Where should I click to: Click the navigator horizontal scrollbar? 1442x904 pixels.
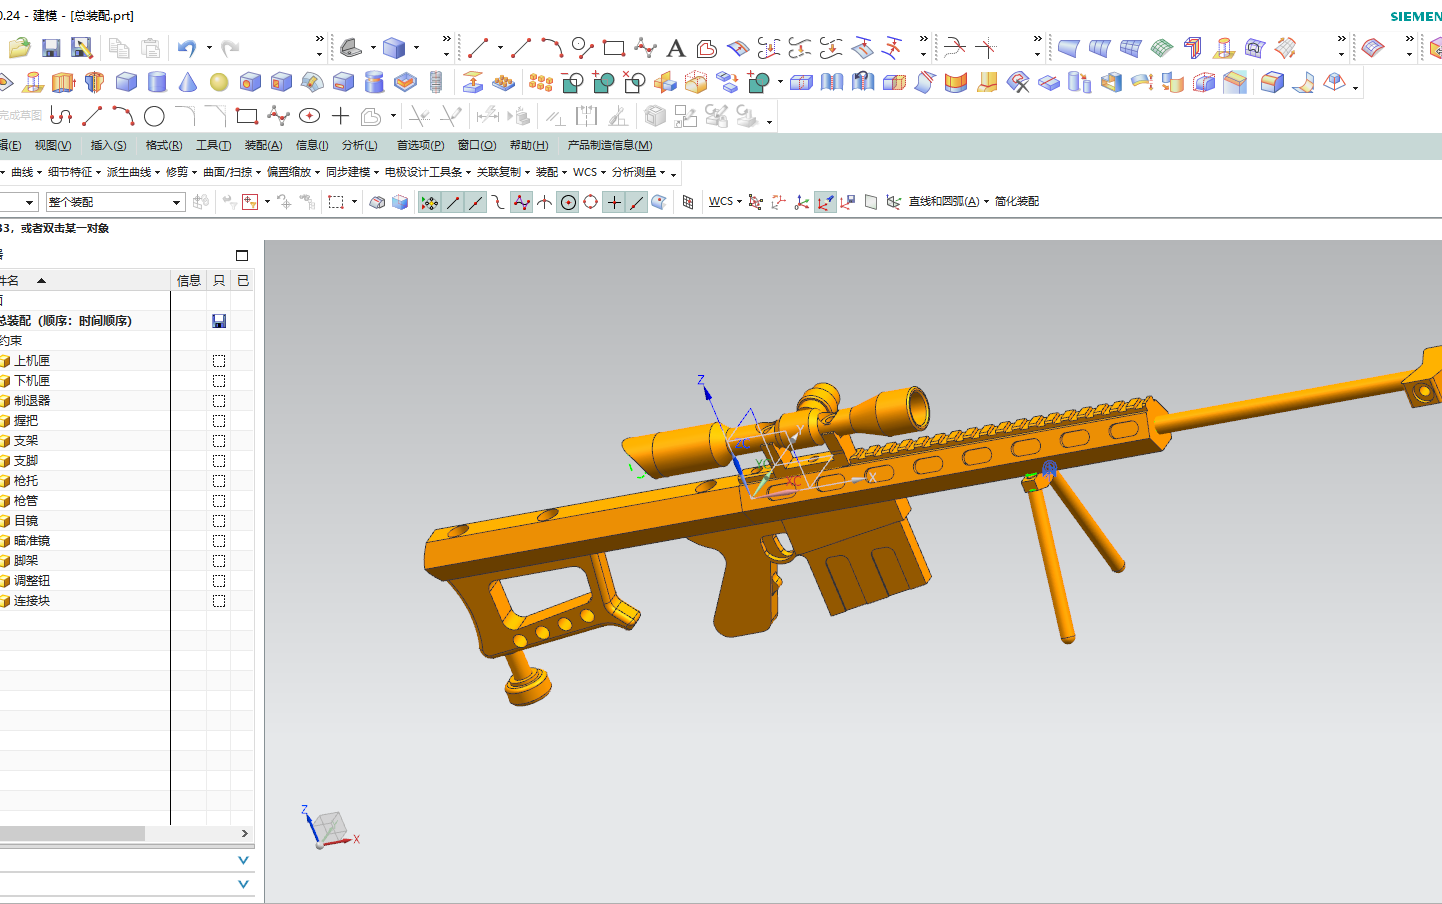pos(72,833)
